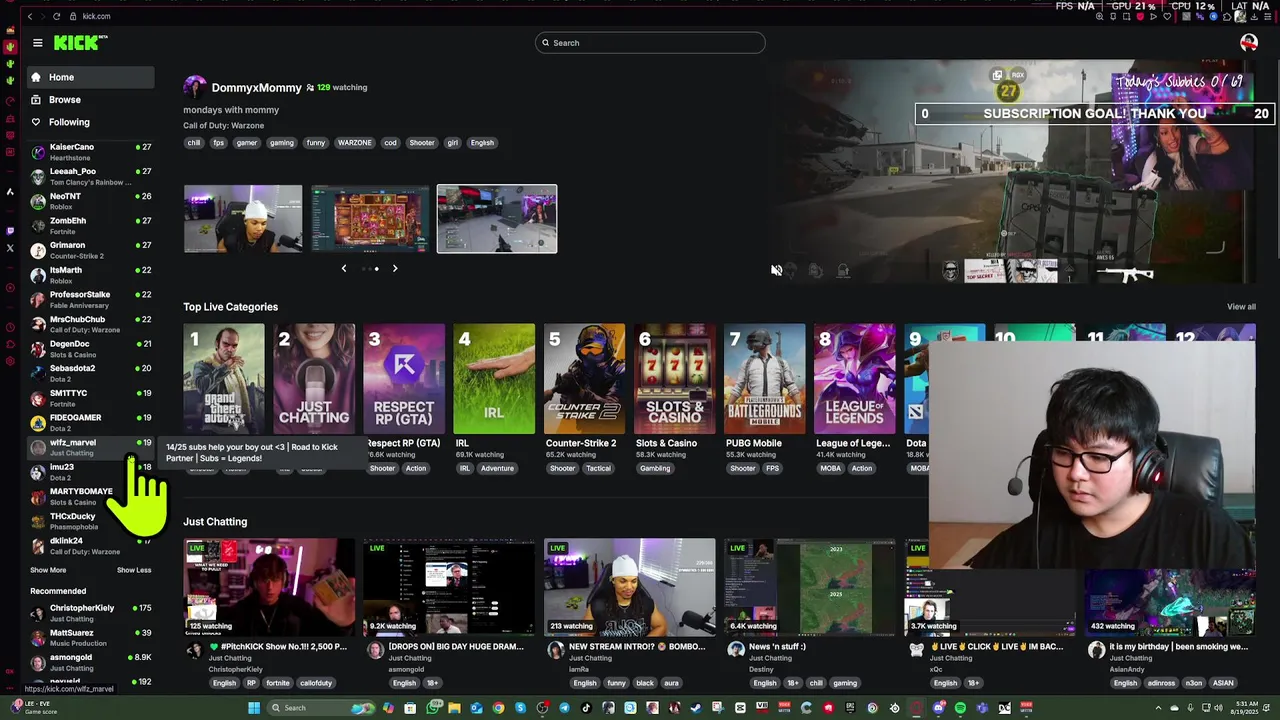Screen dimensions: 1280x720
Task: Select the 'Shooter' tag under DommyxMommy
Action: [x=422, y=143]
